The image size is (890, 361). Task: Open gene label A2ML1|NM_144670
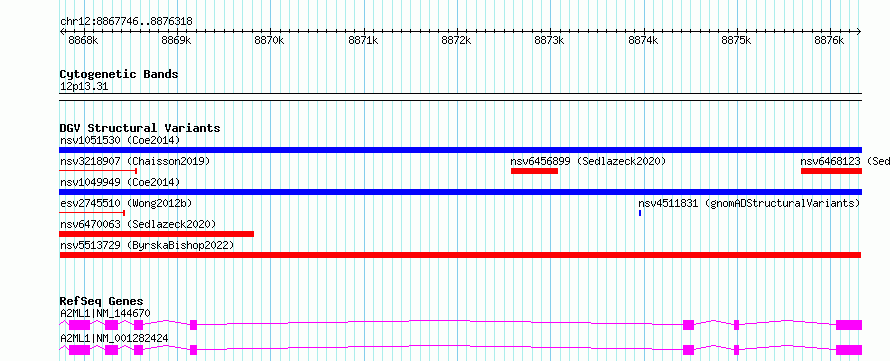[x=105, y=313]
